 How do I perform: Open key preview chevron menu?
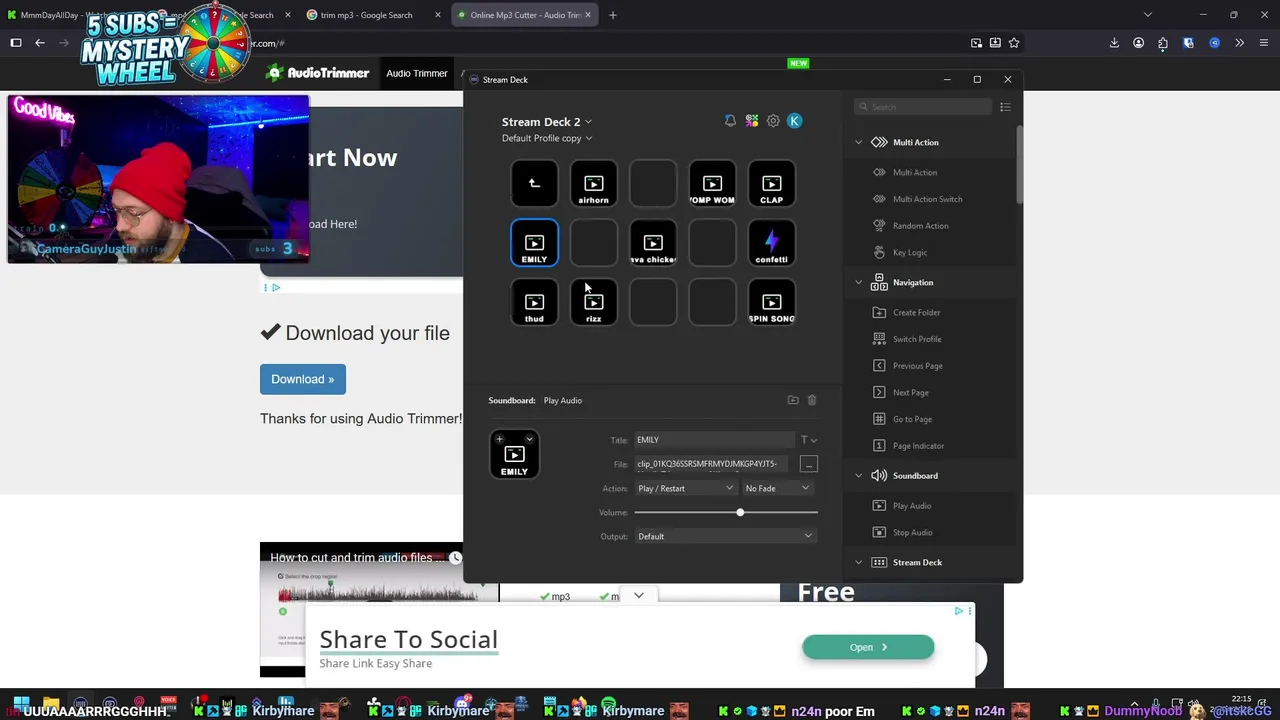[530, 439]
